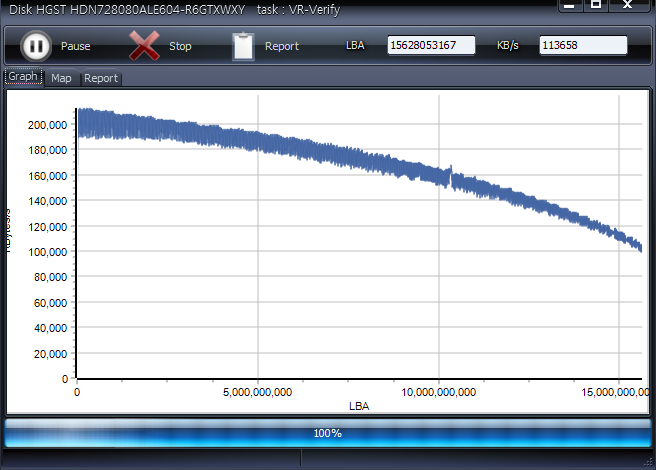Click the blue speed curve in graph

pos(300,150)
